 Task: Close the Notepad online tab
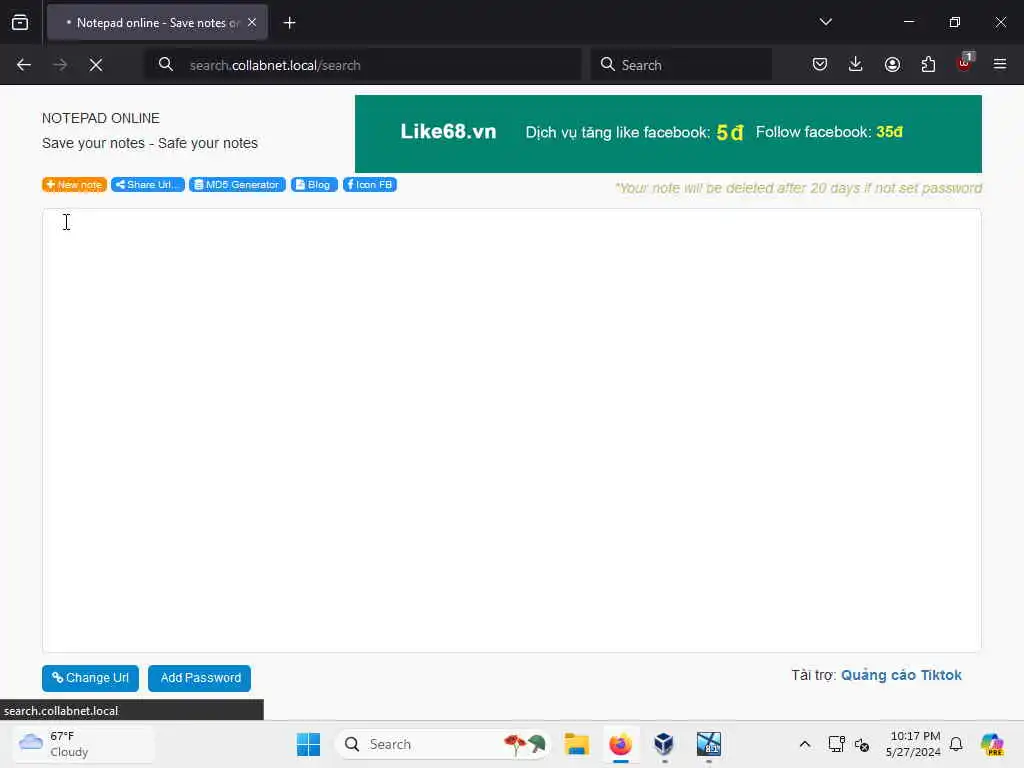[x=252, y=22]
